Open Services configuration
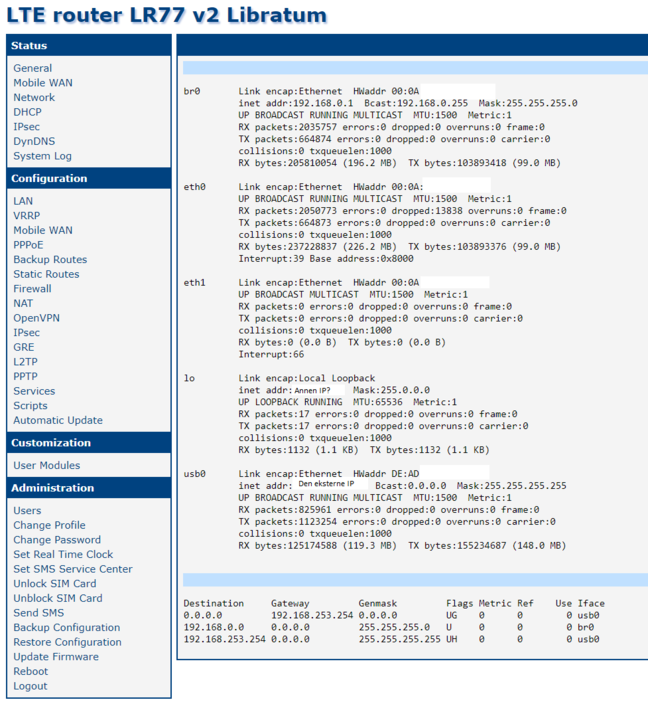 pos(34,391)
